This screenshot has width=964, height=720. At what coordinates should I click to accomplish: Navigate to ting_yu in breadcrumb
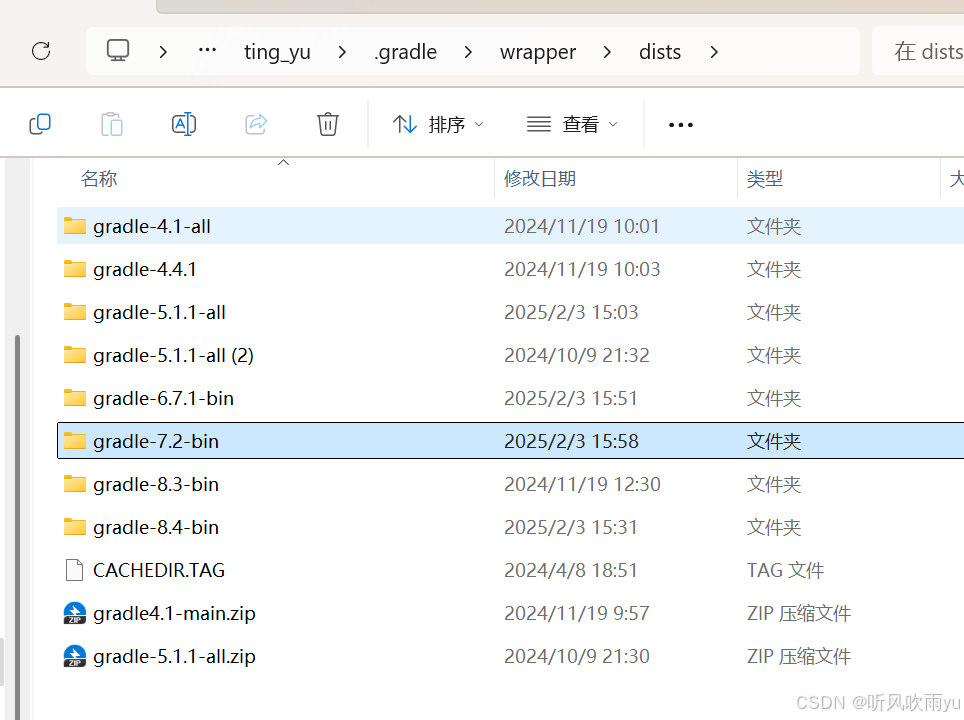coord(277,52)
